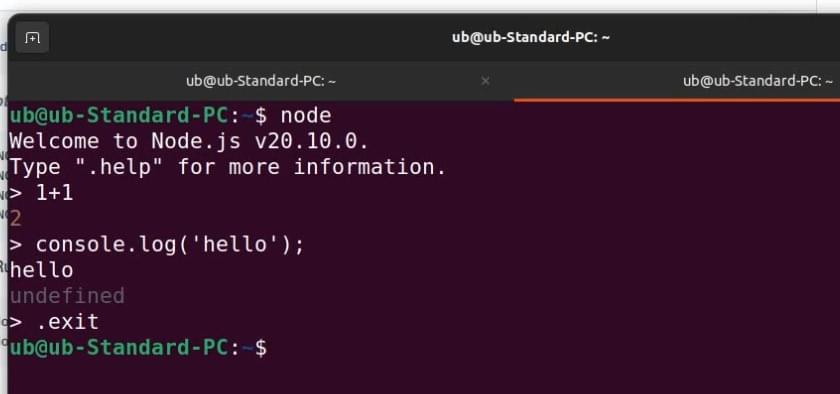Switch to the first ub@ub-Standard-PC tab
The image size is (840, 394).
click(x=261, y=81)
